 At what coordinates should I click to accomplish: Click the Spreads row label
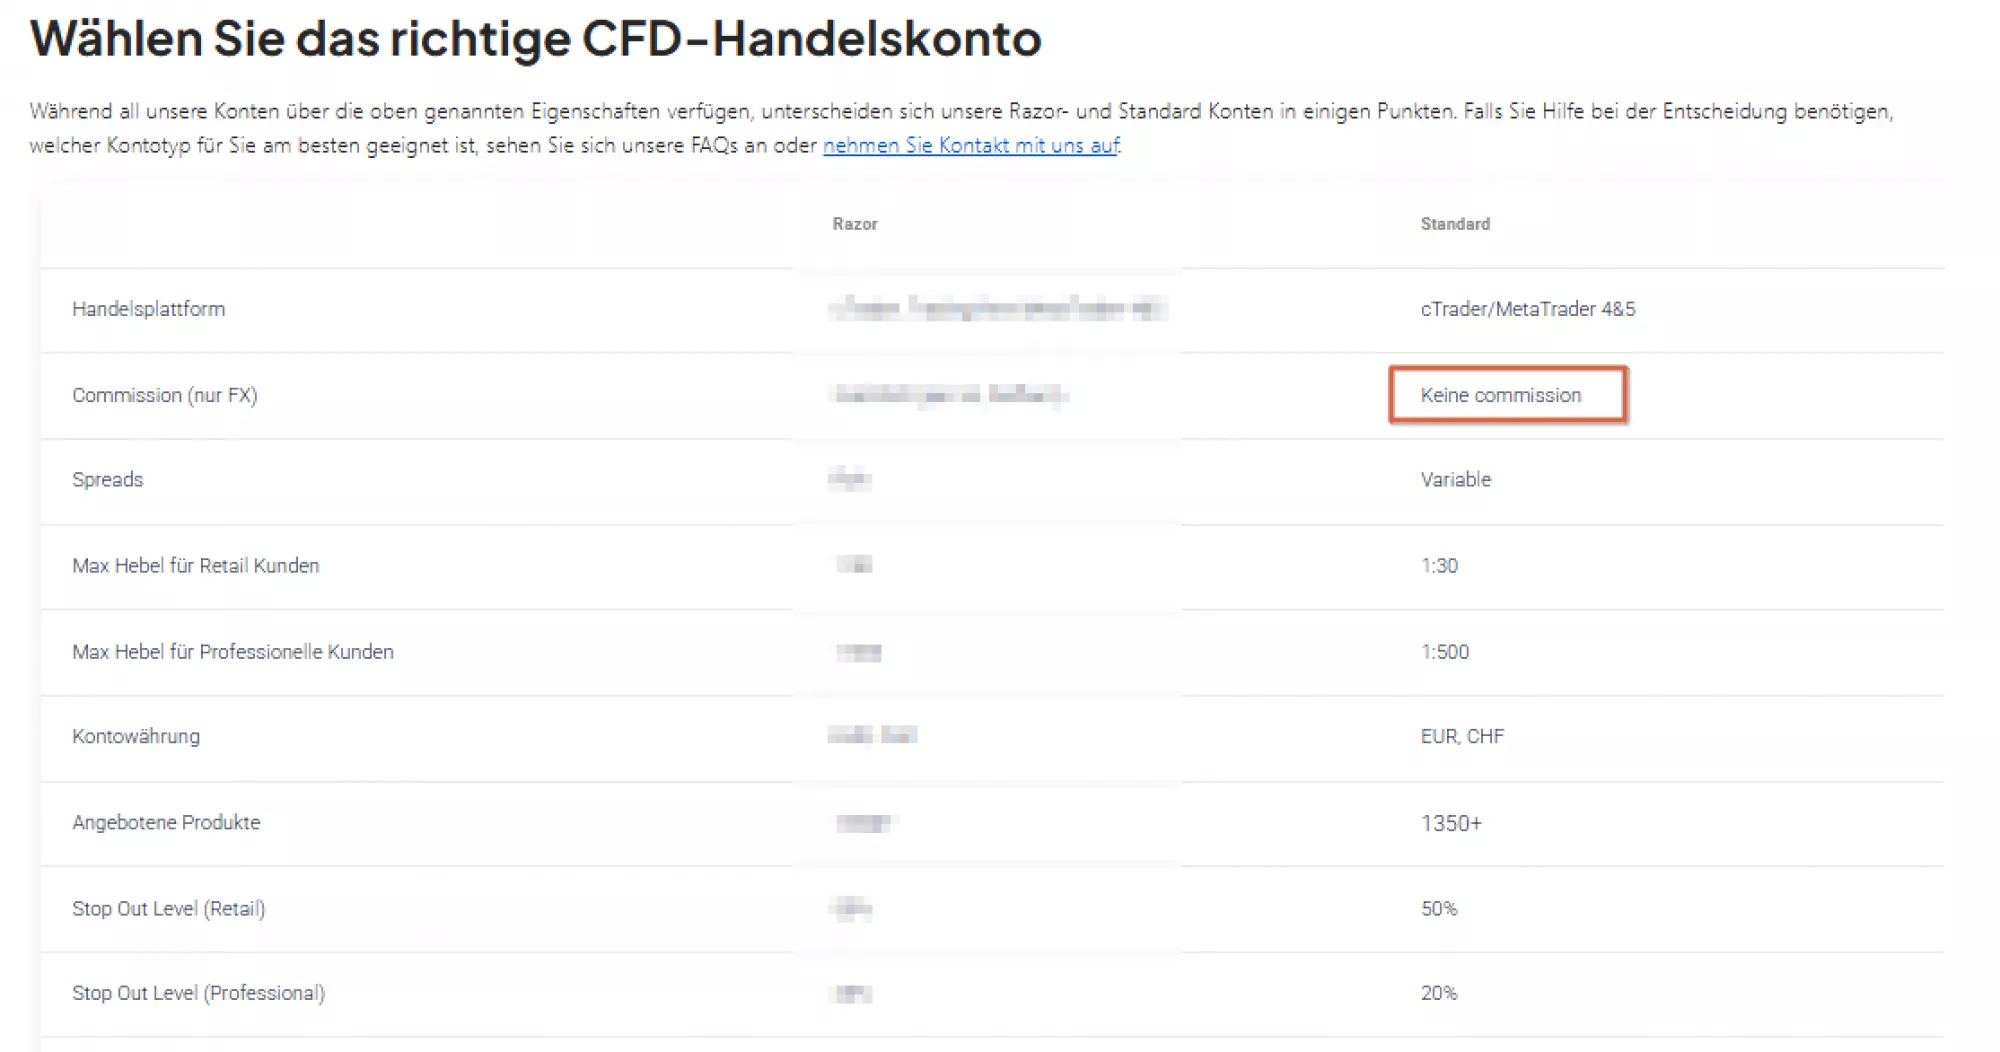pyautogui.click(x=107, y=480)
